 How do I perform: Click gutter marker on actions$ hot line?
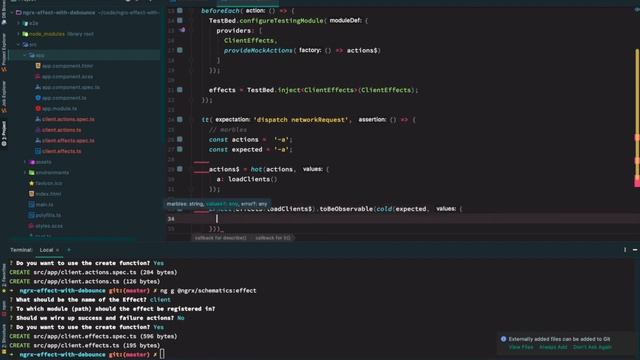coord(180,169)
